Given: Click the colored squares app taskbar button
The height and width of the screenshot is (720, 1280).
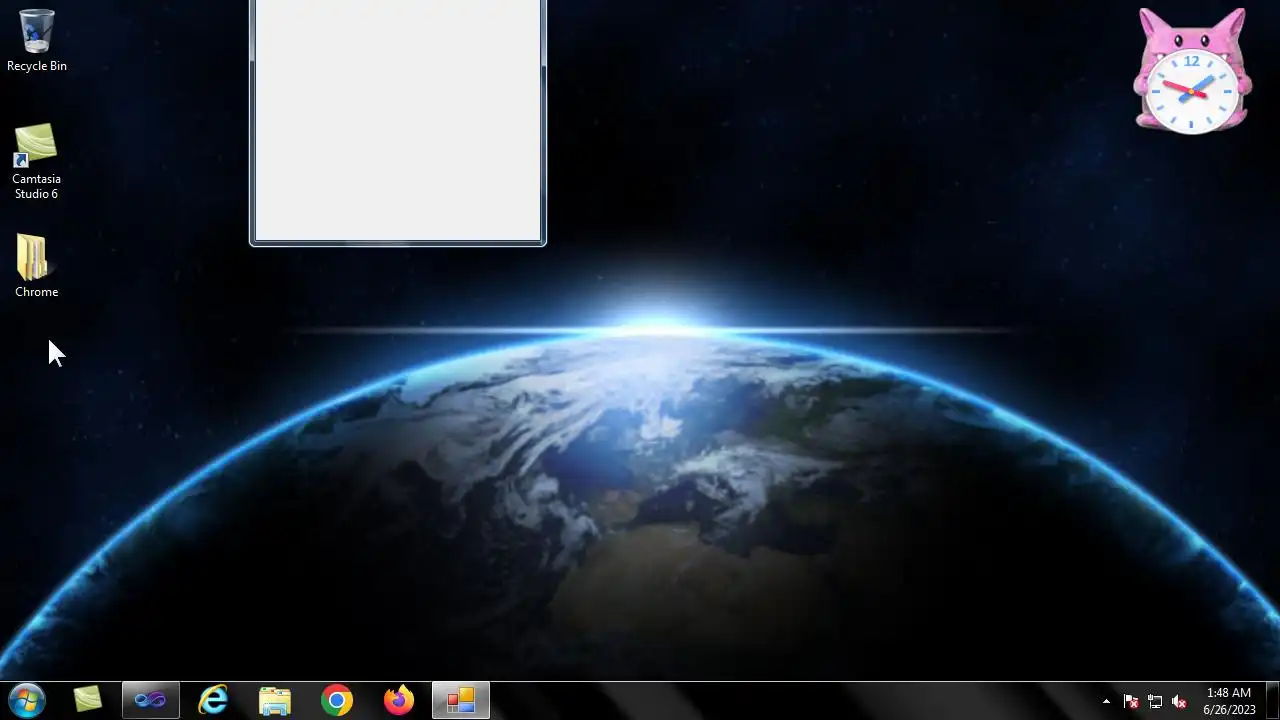Looking at the screenshot, I should pos(461,700).
